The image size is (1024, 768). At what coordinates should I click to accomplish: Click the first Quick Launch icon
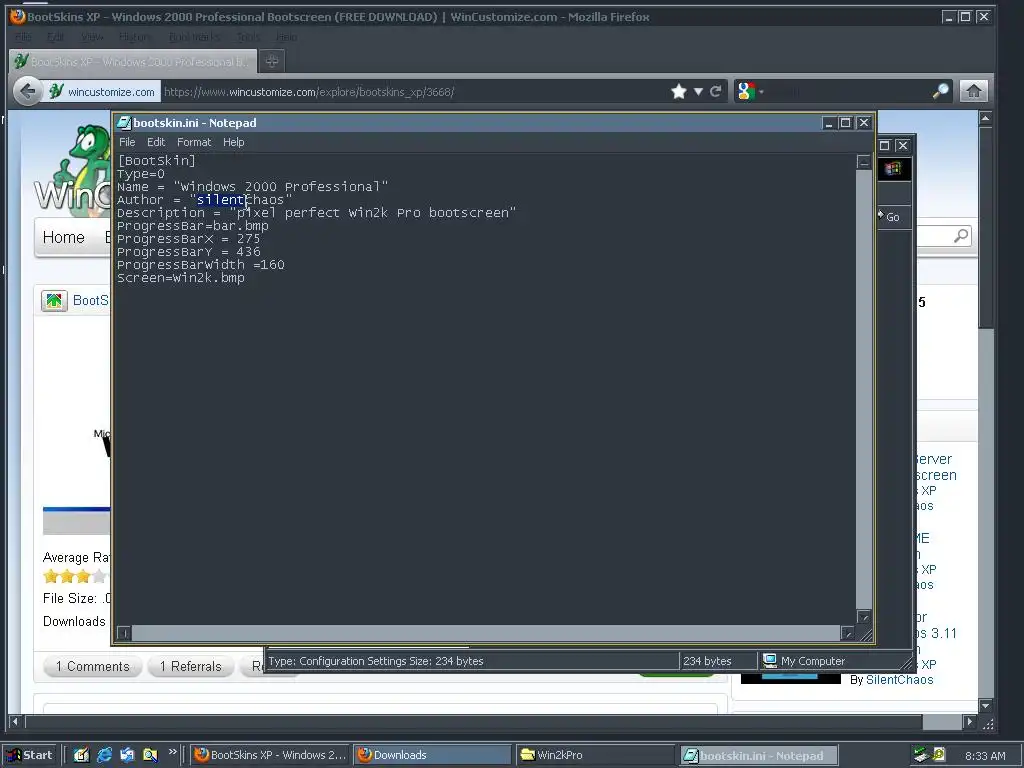(x=81, y=755)
